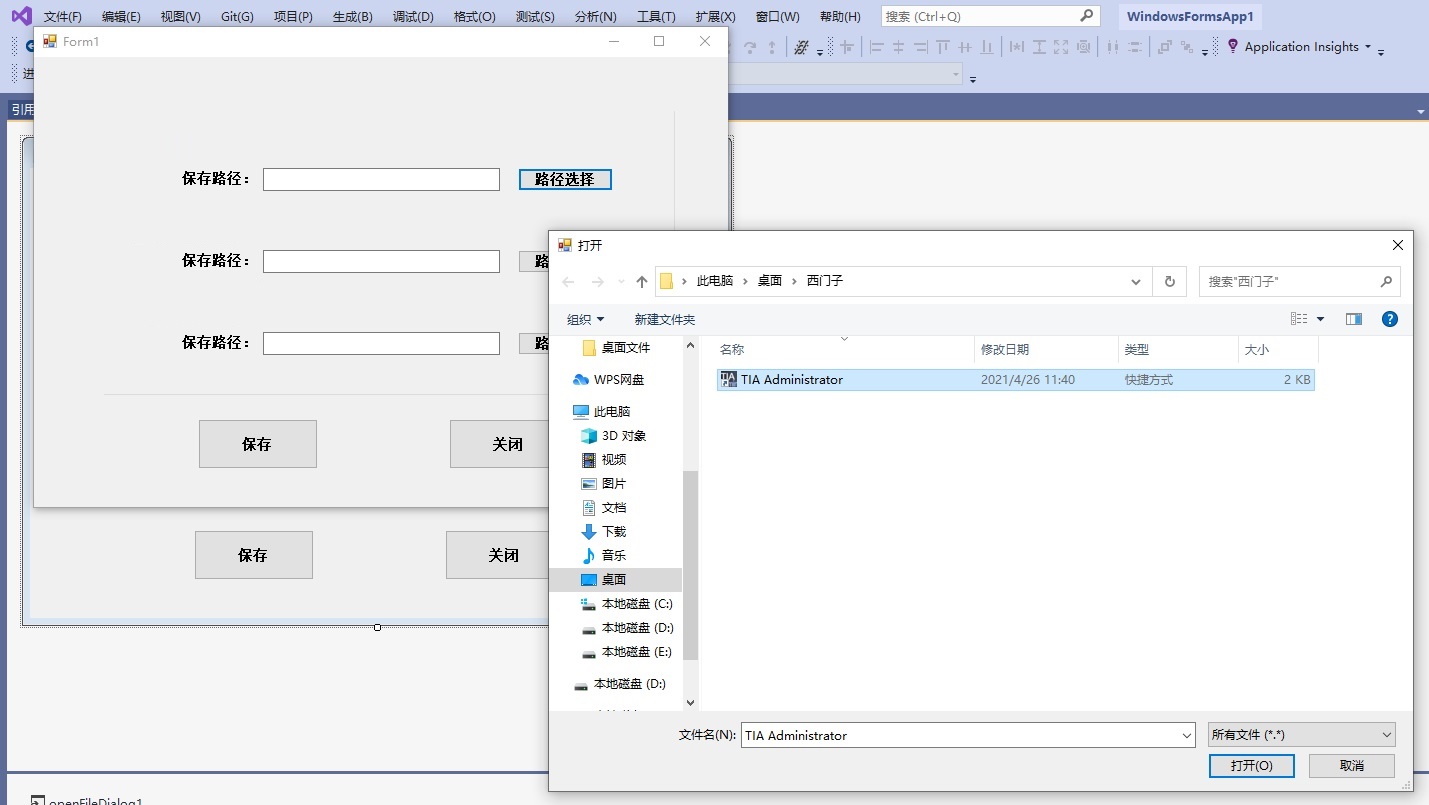Open the 调试 debug menu

coord(412,15)
